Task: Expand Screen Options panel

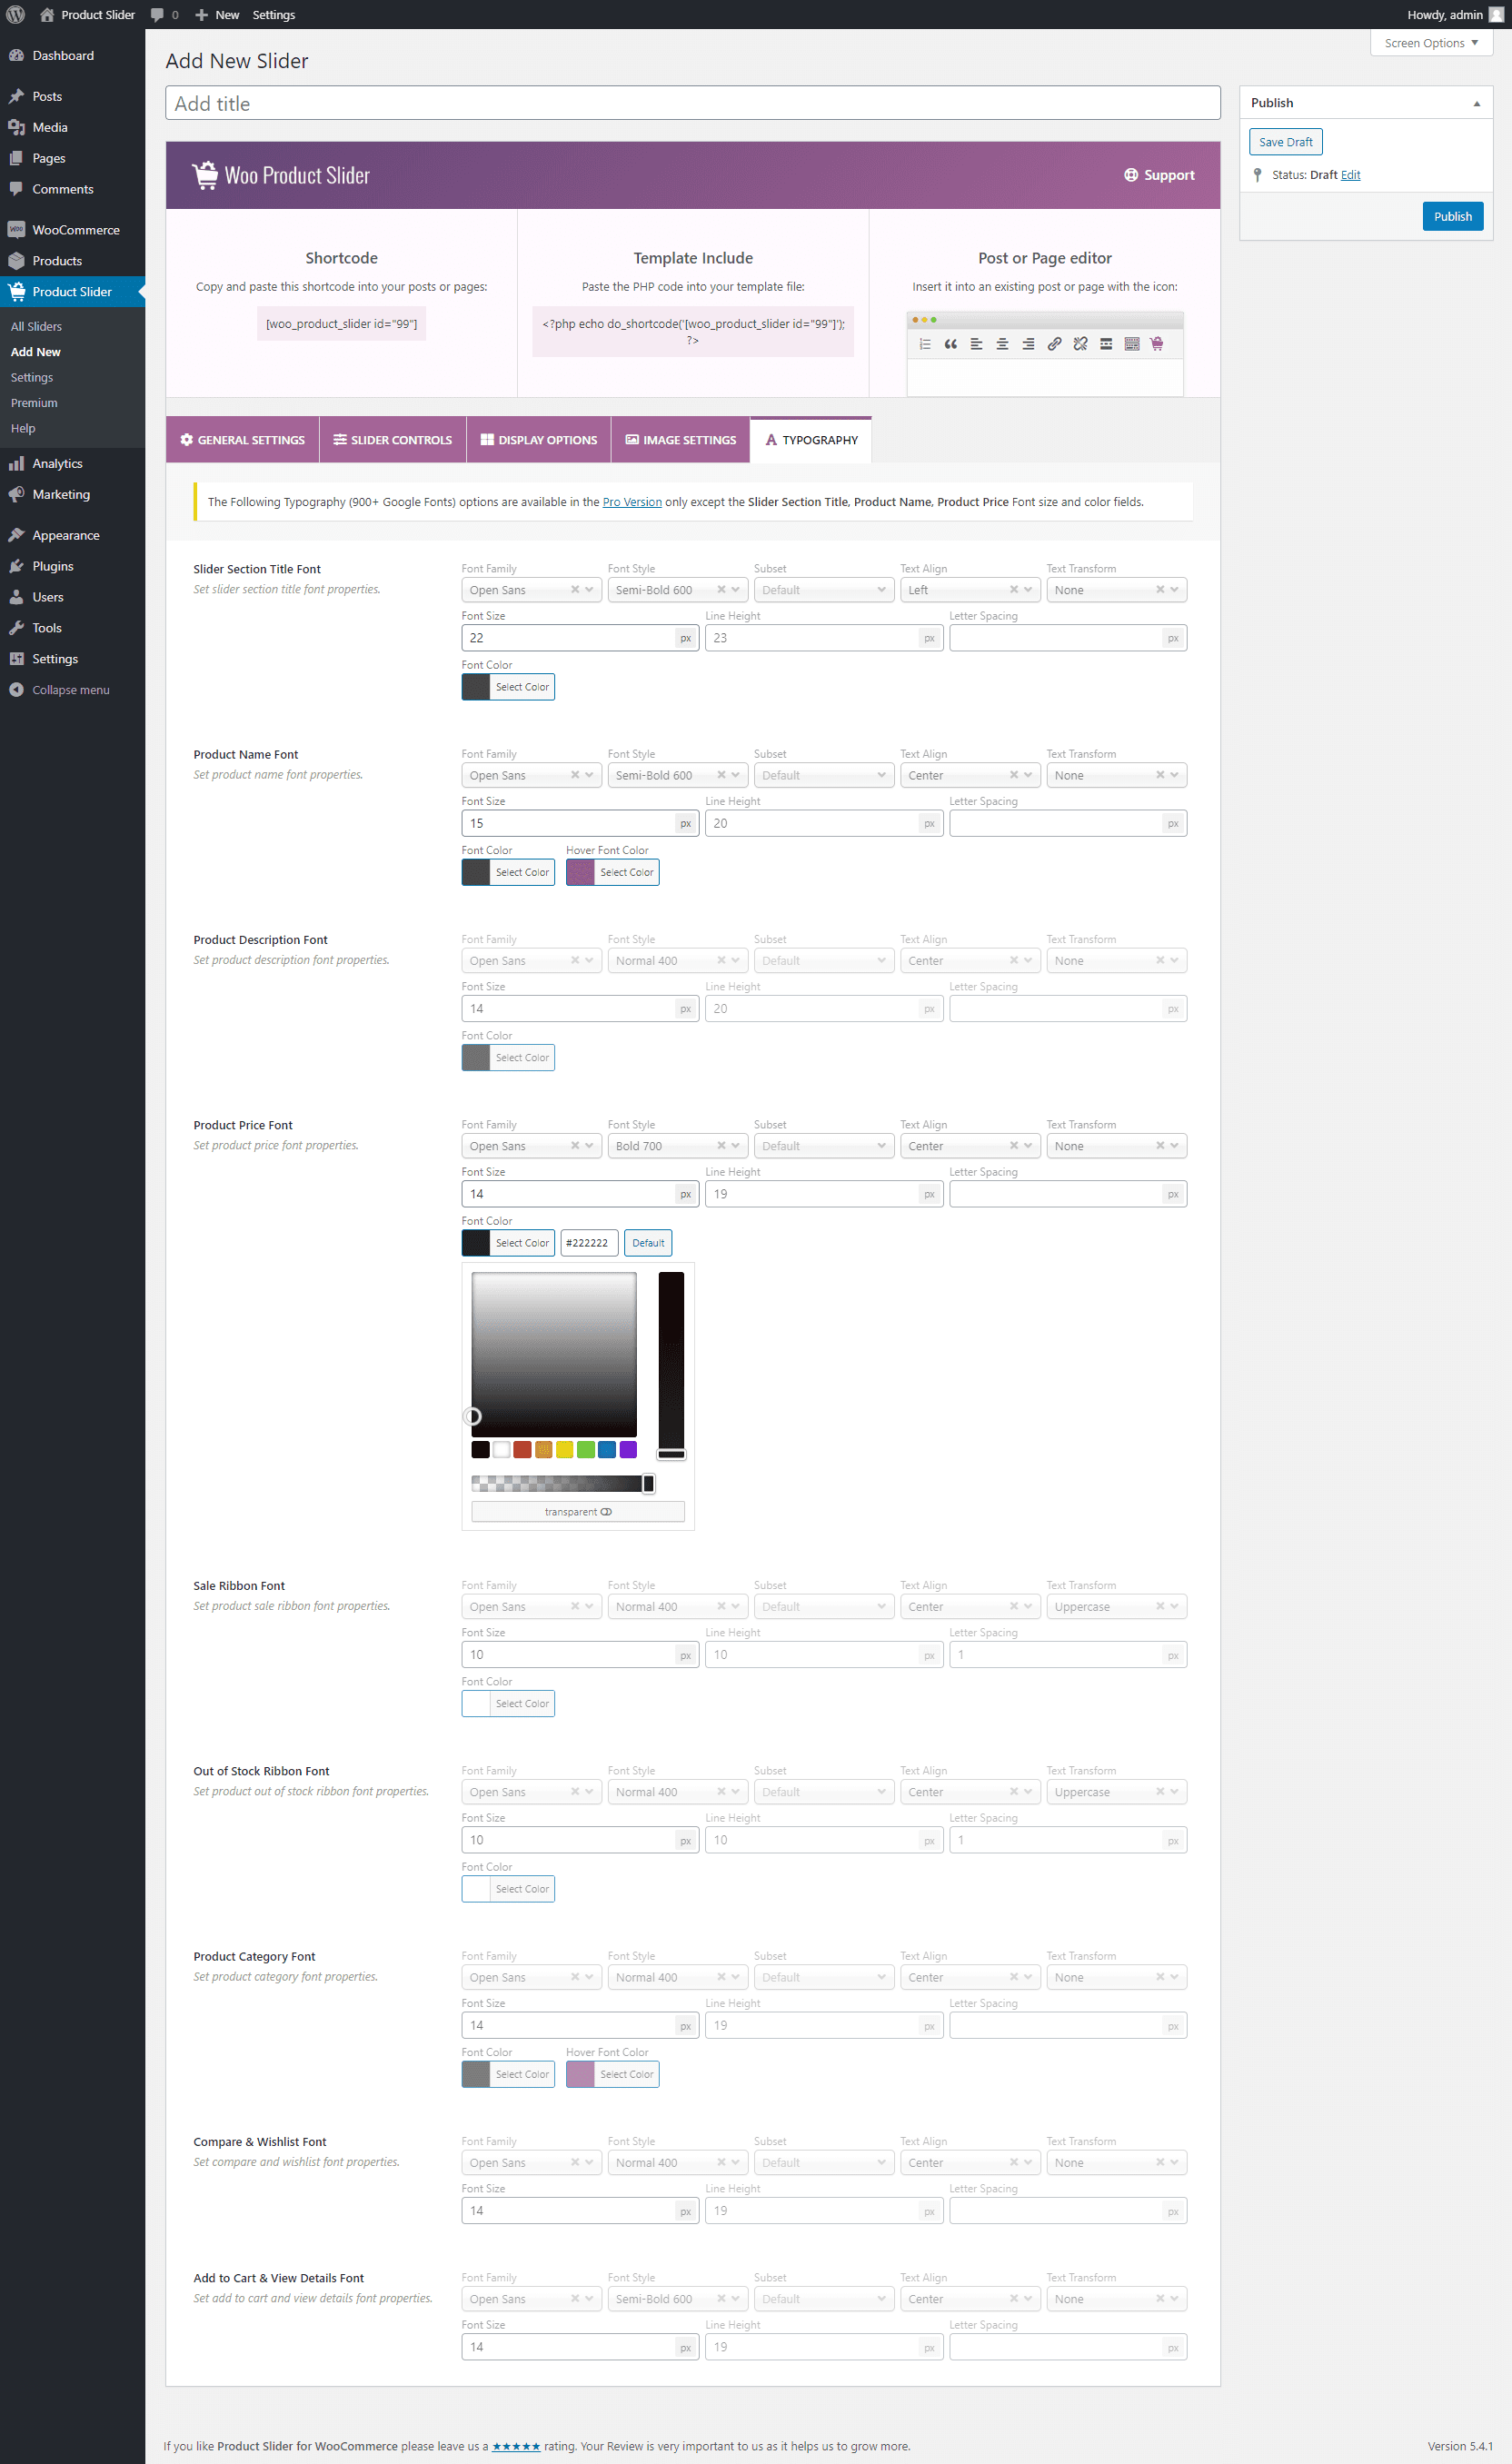Action: pyautogui.click(x=1430, y=43)
